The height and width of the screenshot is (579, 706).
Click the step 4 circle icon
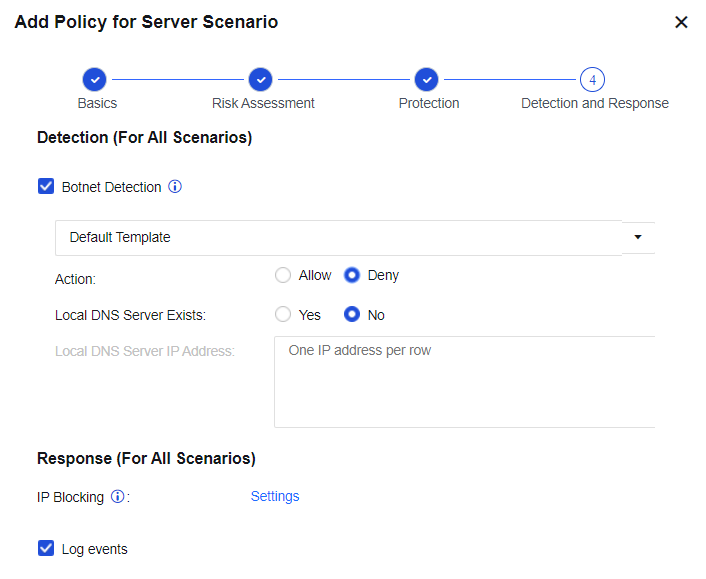(592, 79)
